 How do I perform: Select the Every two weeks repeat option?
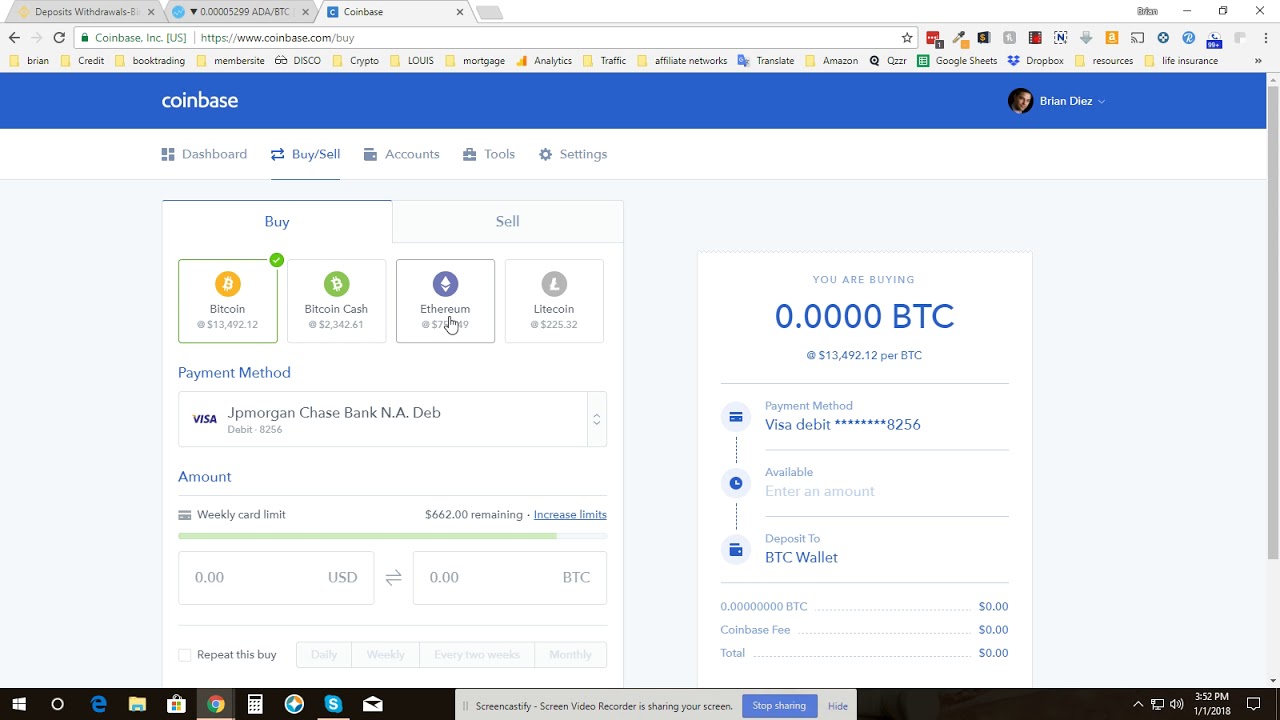(477, 655)
